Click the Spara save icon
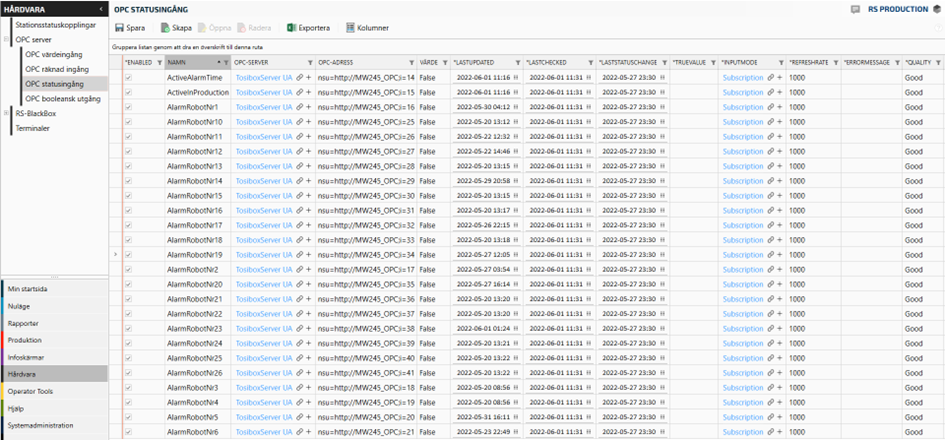 tap(120, 28)
